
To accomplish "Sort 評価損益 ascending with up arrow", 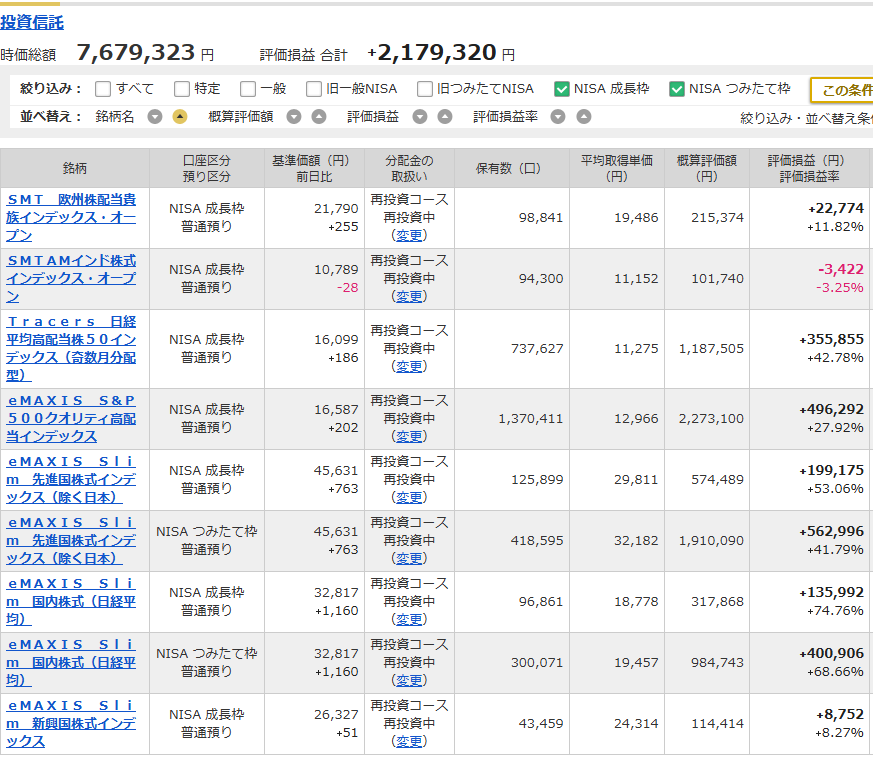I will coord(444,117).
